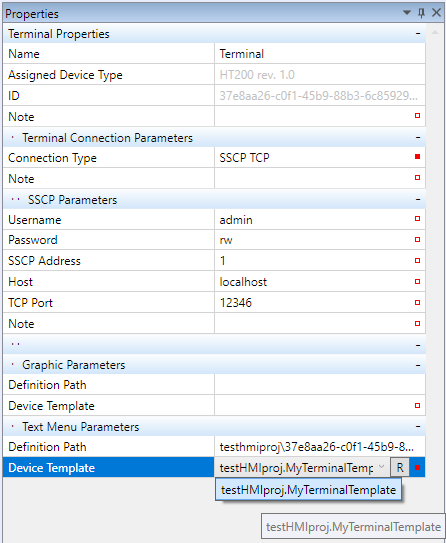Viewport: 446px width, 543px height.
Task: Click the red square beside Username
Action: coord(417,219)
